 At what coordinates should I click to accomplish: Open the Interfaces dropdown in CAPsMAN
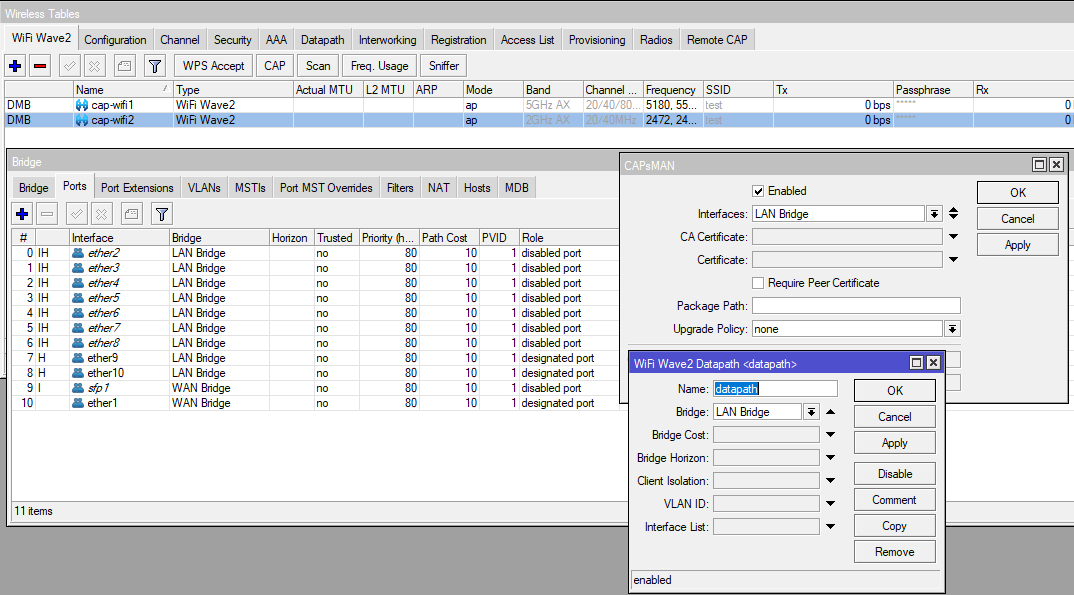pos(932,213)
